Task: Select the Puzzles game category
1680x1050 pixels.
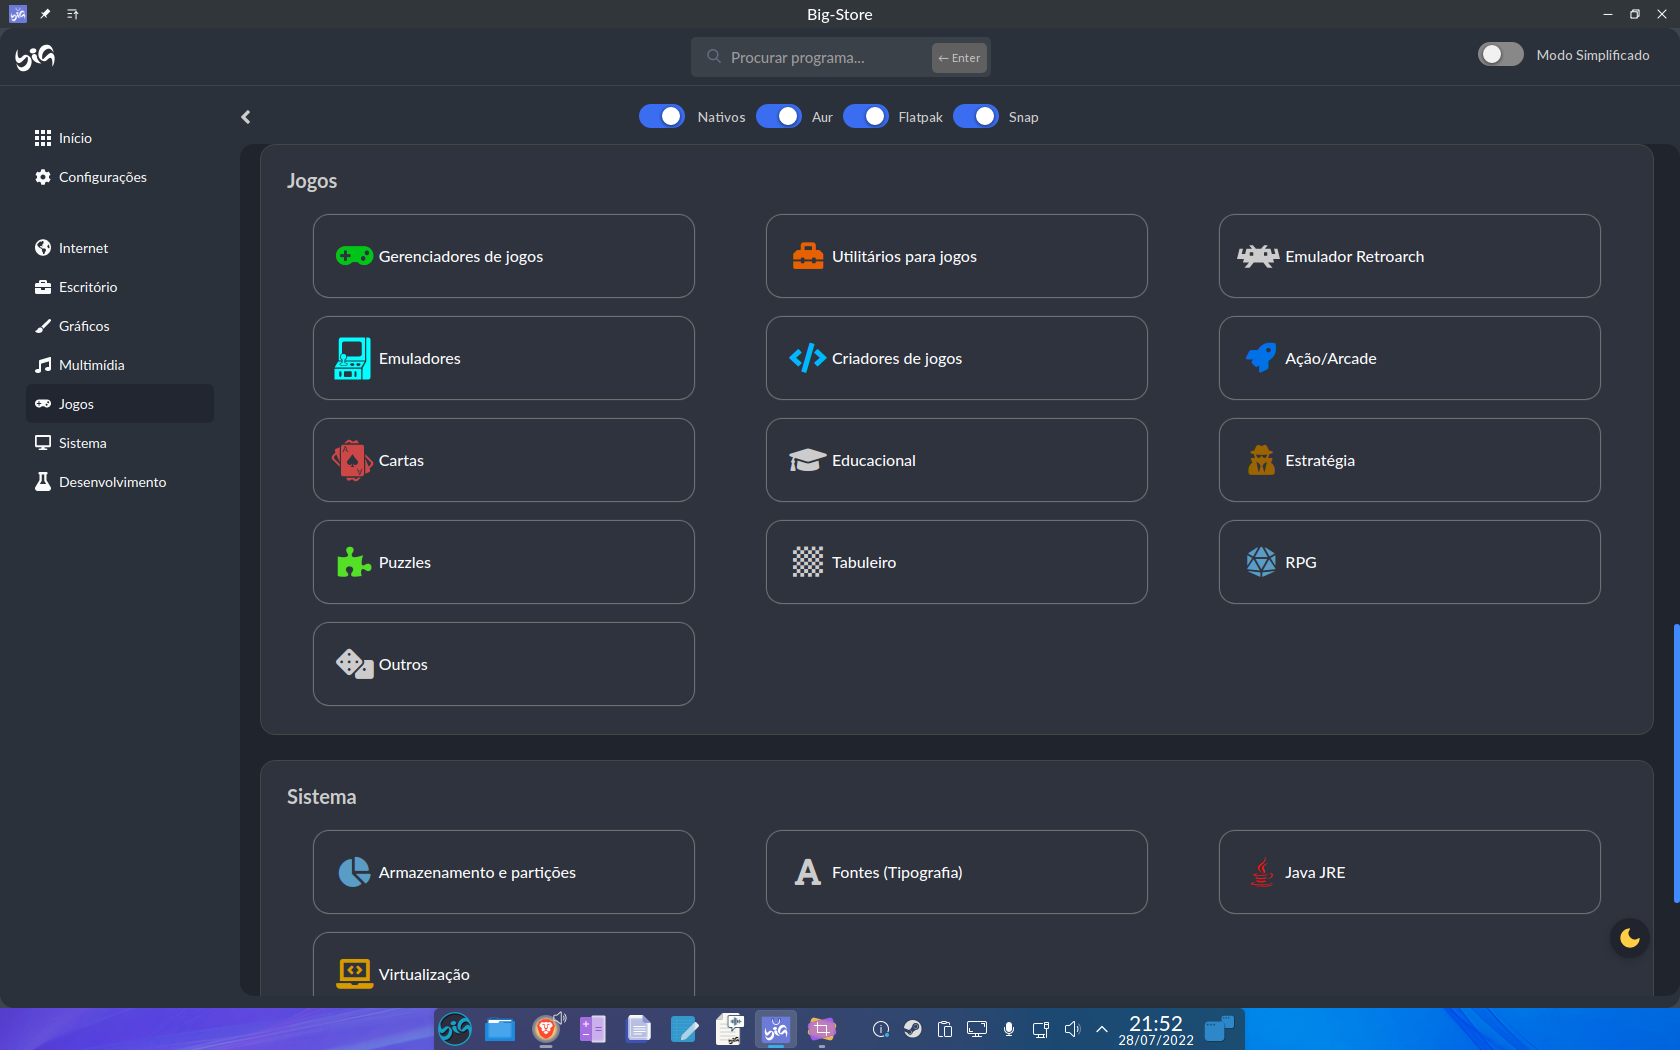Action: click(503, 562)
